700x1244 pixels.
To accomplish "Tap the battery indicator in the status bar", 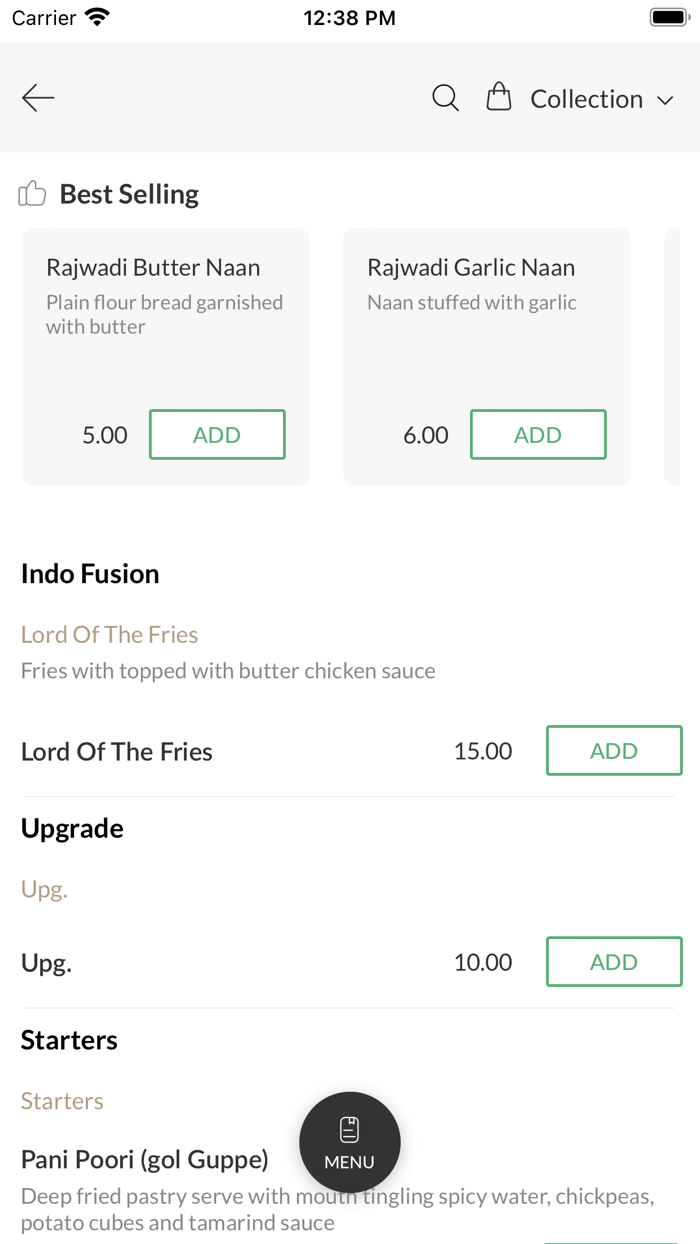I will tap(668, 16).
